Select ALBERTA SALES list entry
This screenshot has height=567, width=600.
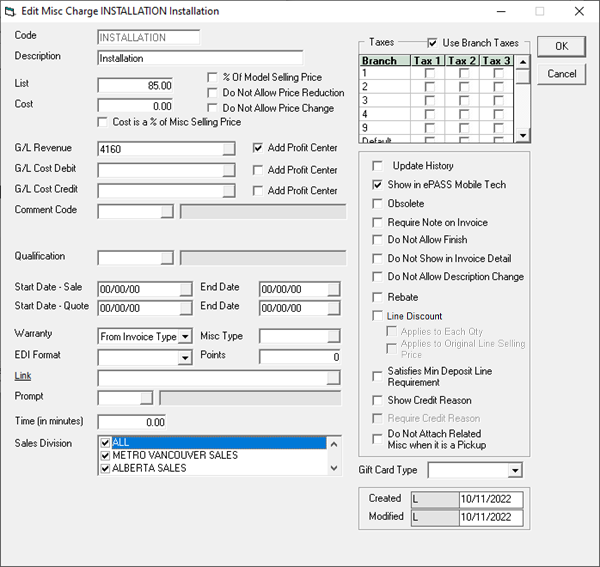149,468
